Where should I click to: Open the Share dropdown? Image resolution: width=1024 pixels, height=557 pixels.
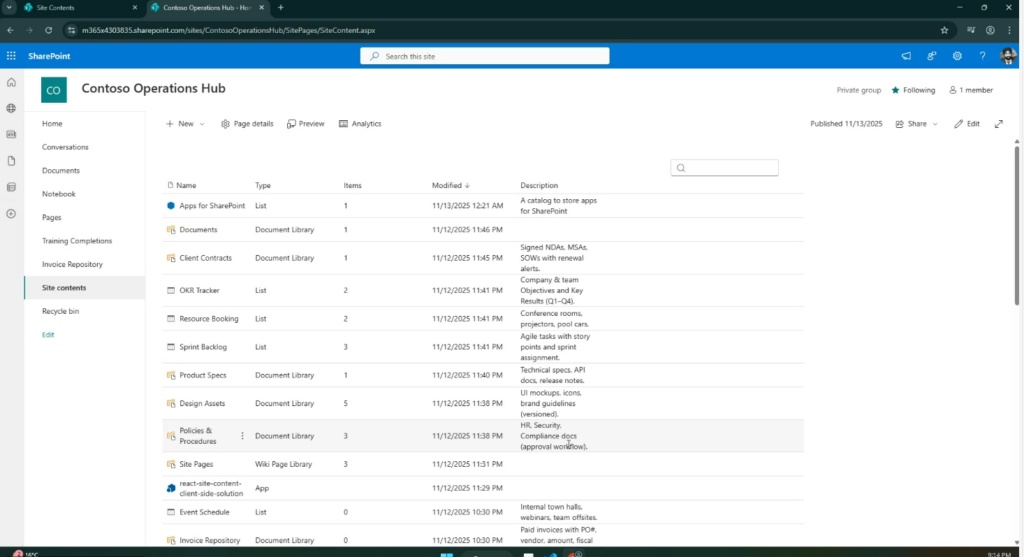click(916, 124)
